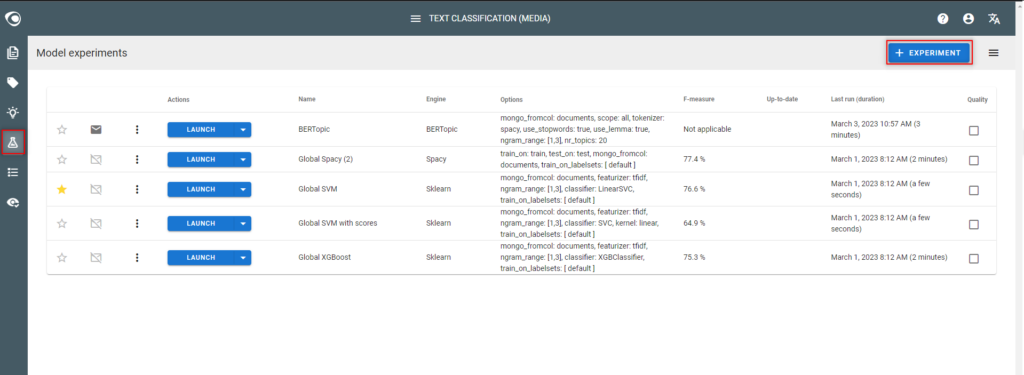Open the documents icon in the sidebar

click(x=13, y=53)
